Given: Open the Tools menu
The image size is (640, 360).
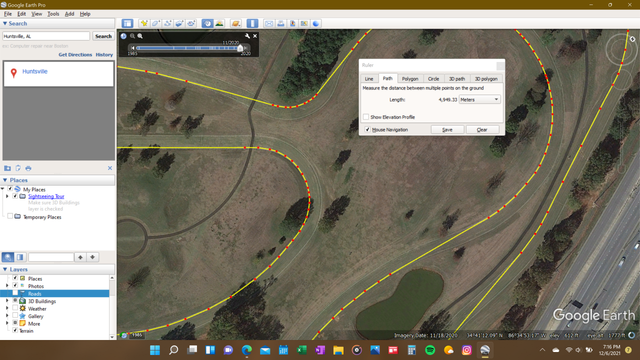Looking at the screenshot, I should pyautogui.click(x=53, y=14).
